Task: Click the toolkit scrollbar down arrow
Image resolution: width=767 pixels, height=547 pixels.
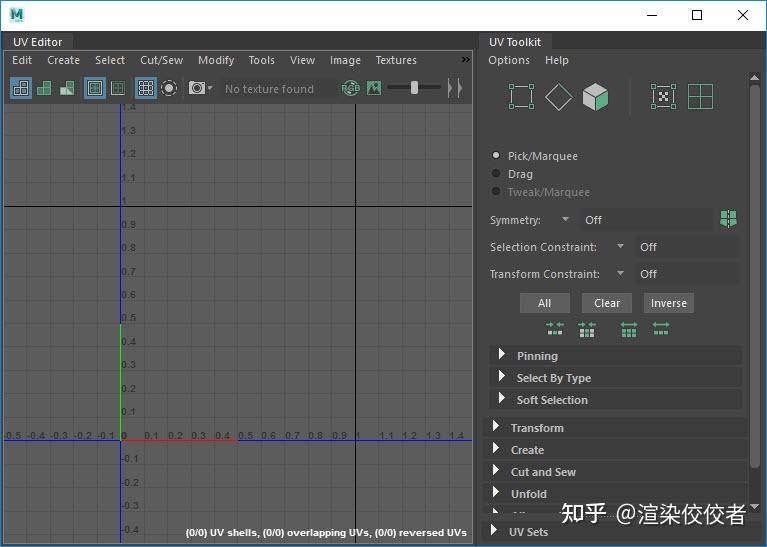Action: 754,506
